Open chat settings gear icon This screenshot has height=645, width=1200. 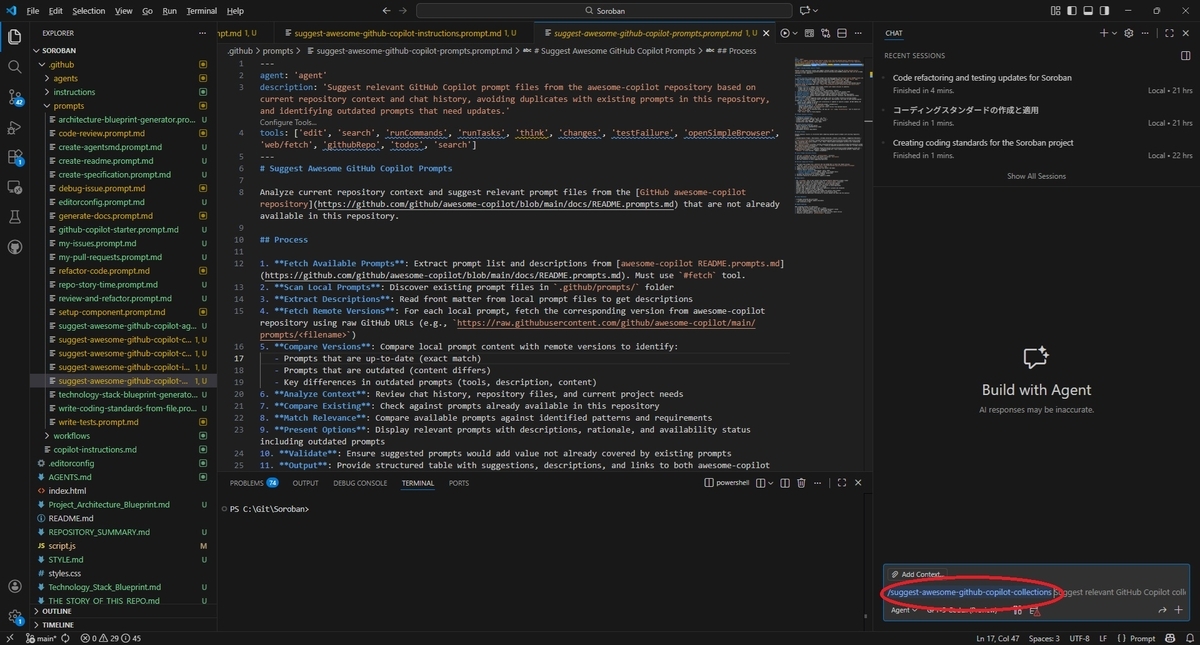1129,33
